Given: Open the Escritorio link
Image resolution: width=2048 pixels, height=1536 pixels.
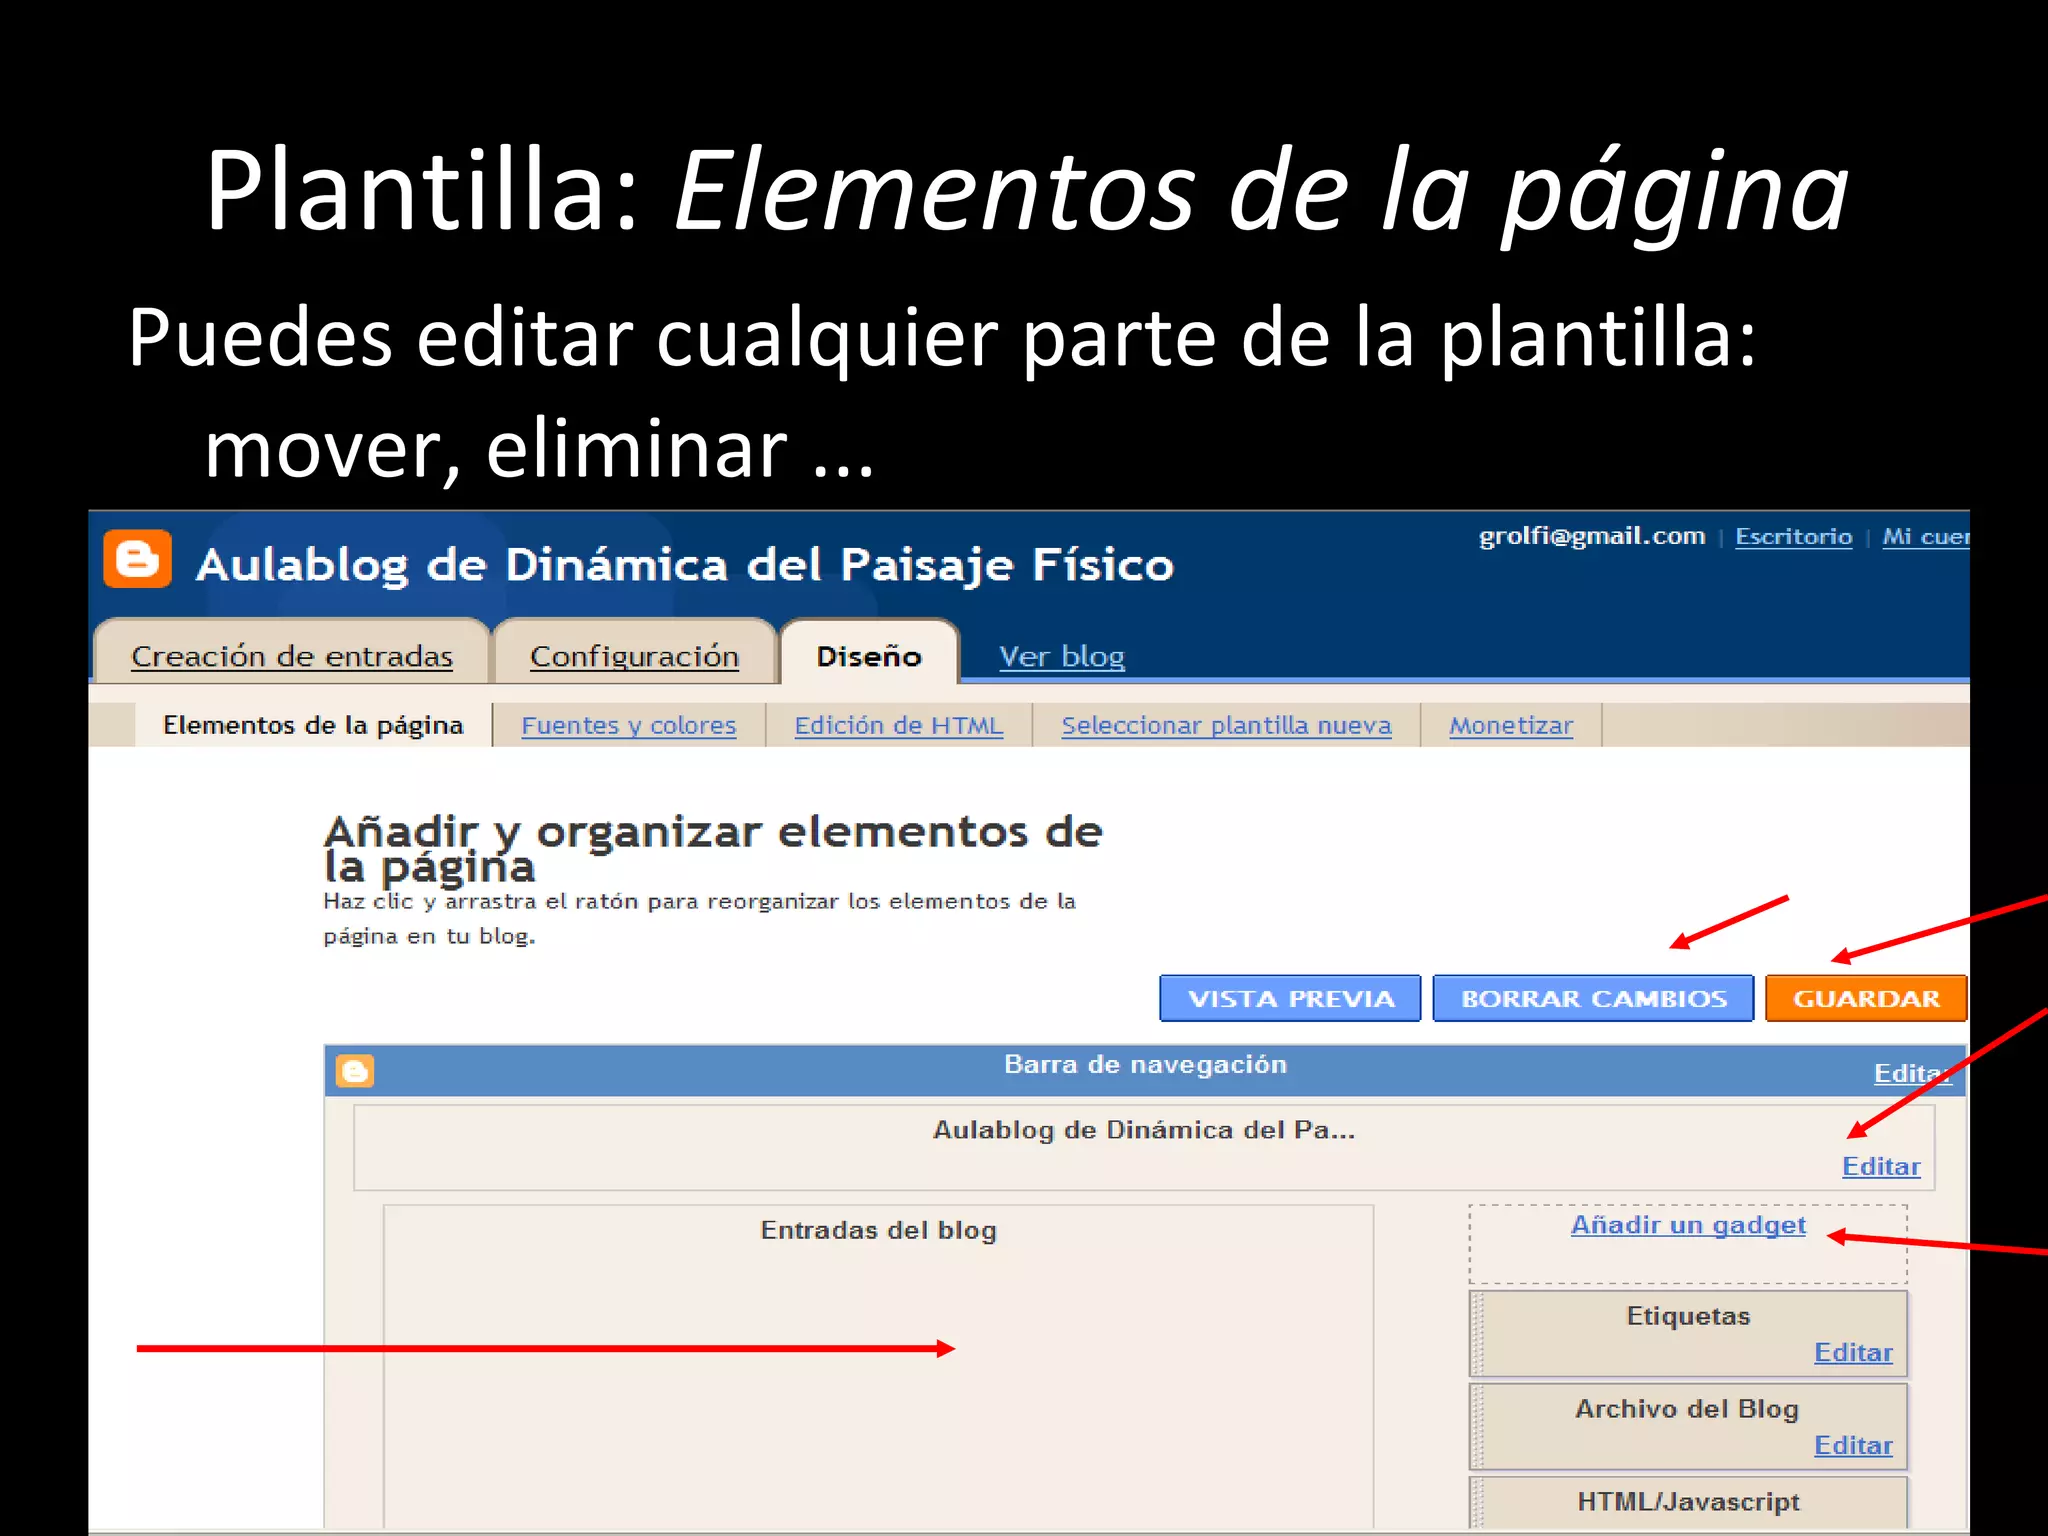Looking at the screenshot, I should click(1793, 536).
